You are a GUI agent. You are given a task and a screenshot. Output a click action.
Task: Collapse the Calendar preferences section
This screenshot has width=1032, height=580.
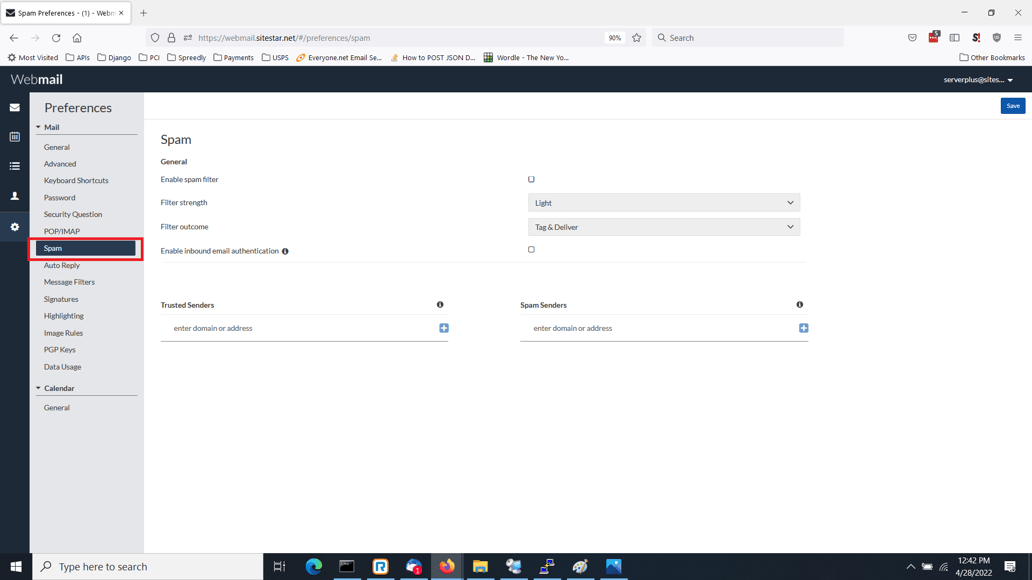click(x=39, y=388)
